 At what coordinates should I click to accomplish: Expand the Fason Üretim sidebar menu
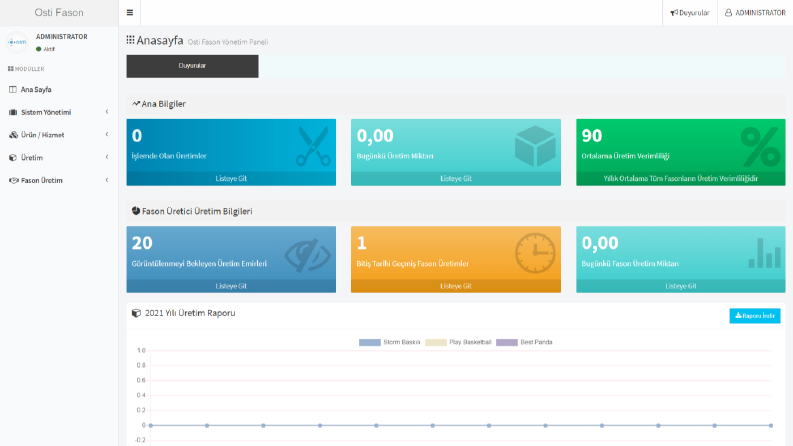[59, 181]
